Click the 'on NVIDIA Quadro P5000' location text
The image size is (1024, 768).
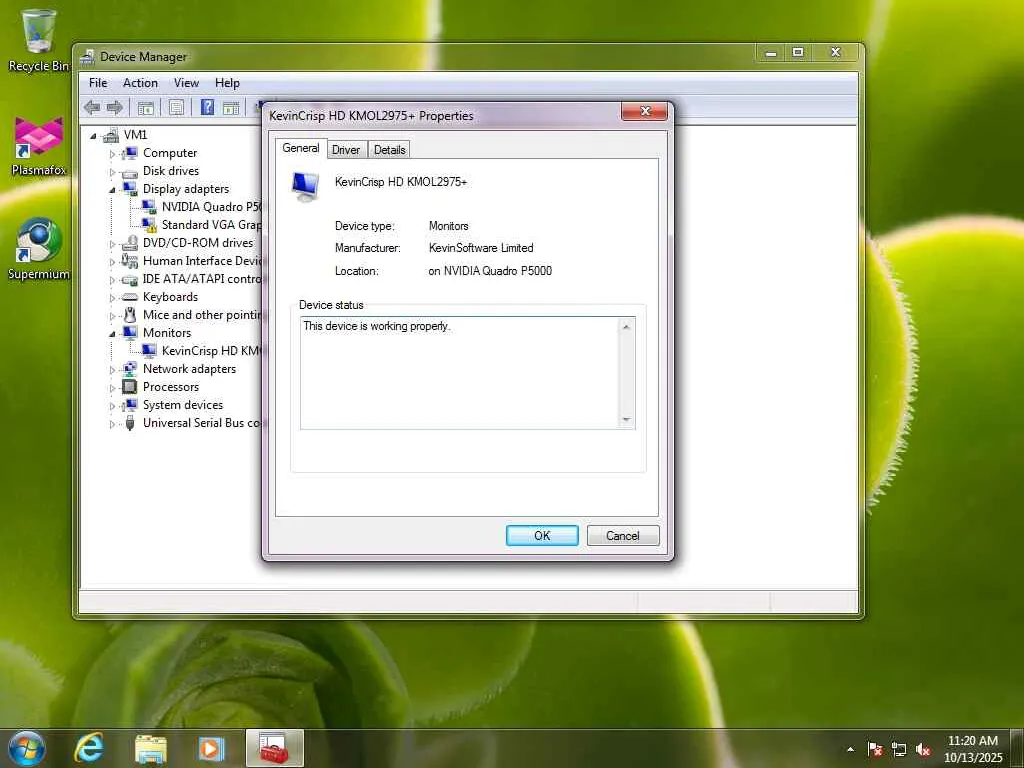click(x=490, y=271)
